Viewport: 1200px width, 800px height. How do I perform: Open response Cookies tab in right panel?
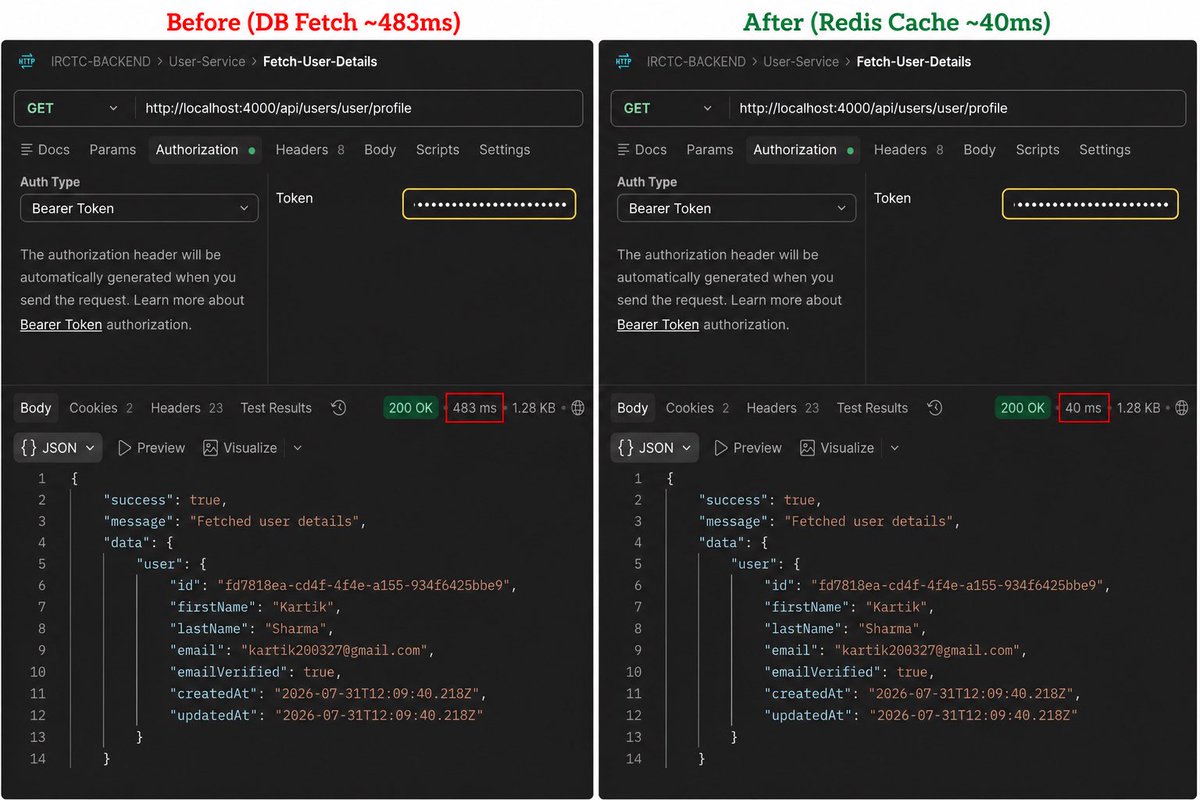coord(697,408)
